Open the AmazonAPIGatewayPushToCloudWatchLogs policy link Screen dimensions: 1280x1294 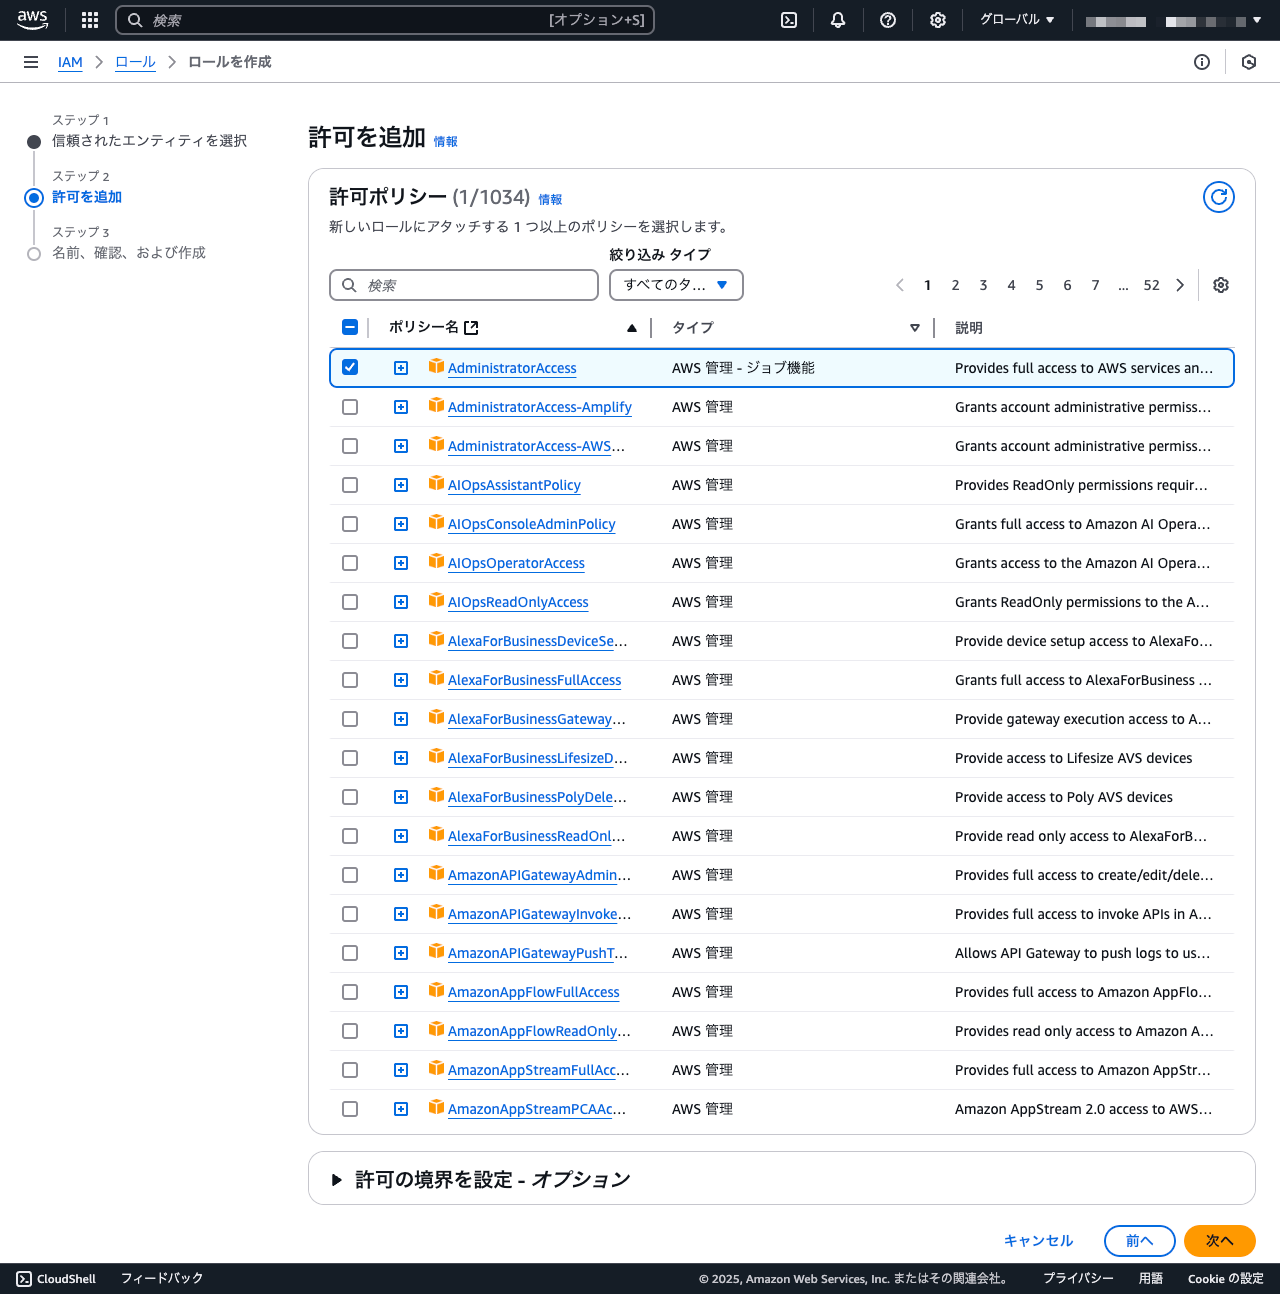(x=538, y=953)
